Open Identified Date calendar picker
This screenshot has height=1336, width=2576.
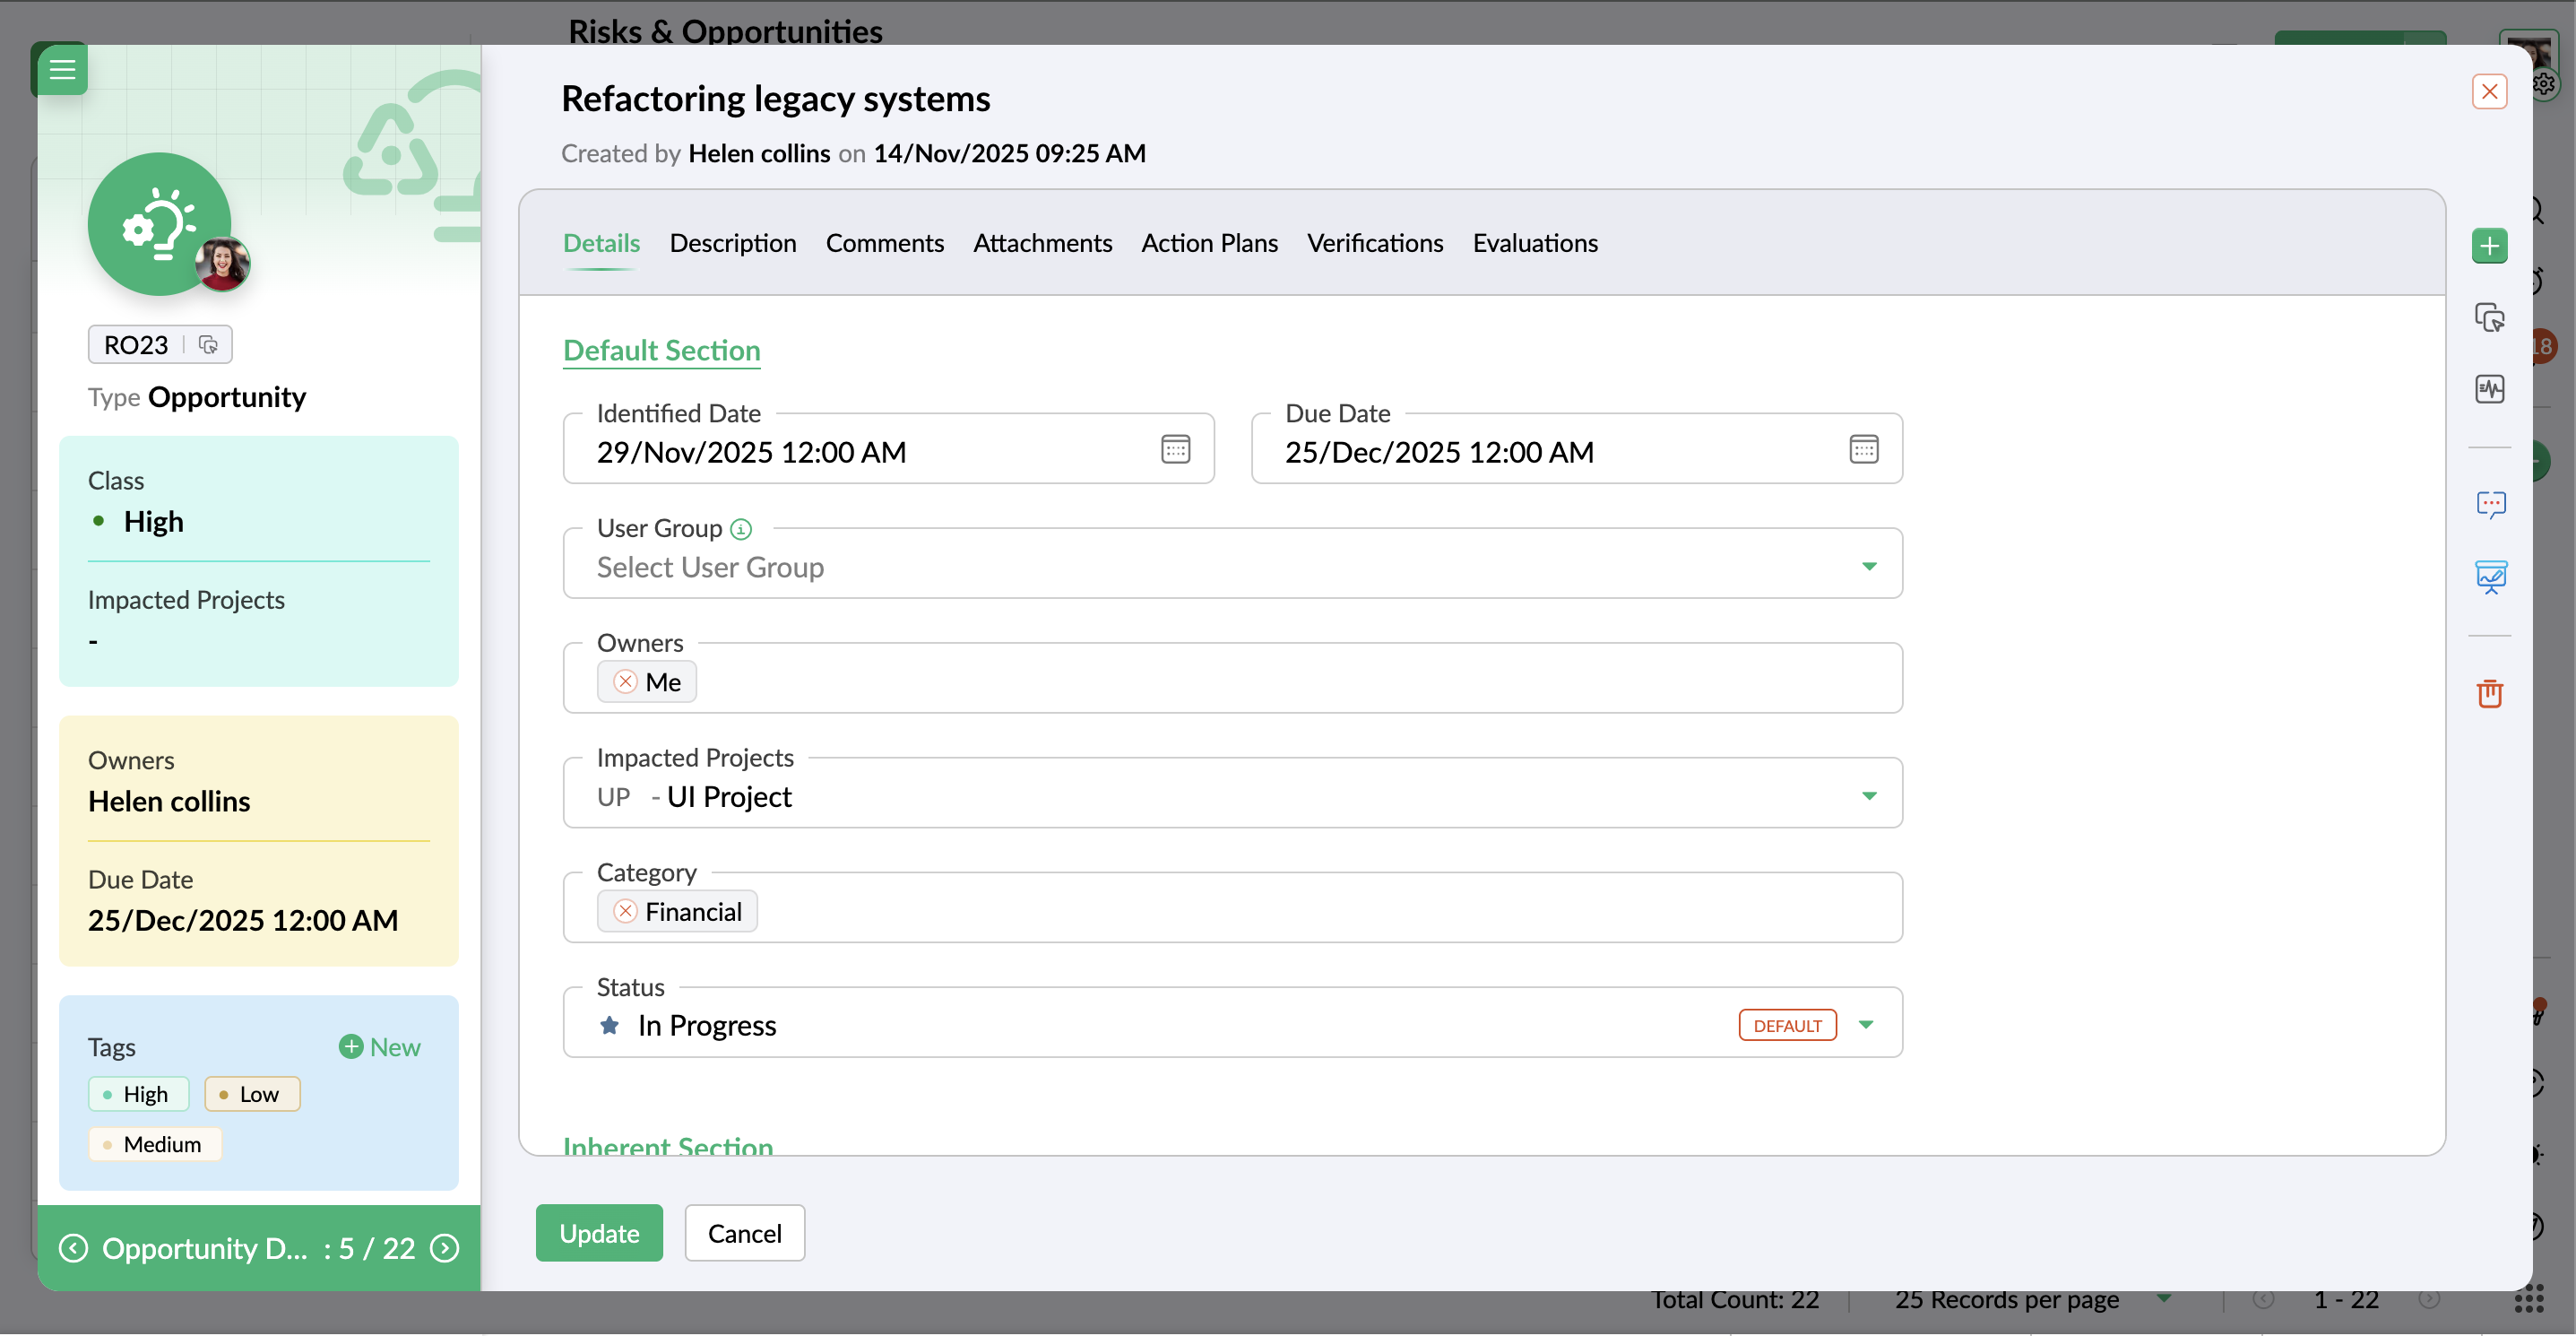pyautogui.click(x=1175, y=450)
